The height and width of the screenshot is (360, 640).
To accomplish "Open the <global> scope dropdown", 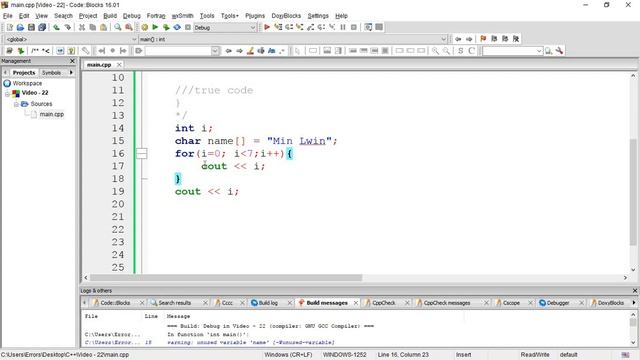I will [x=134, y=39].
